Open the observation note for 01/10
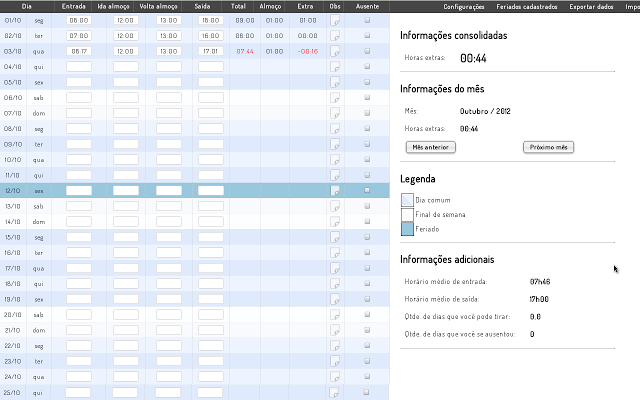 [x=336, y=19]
